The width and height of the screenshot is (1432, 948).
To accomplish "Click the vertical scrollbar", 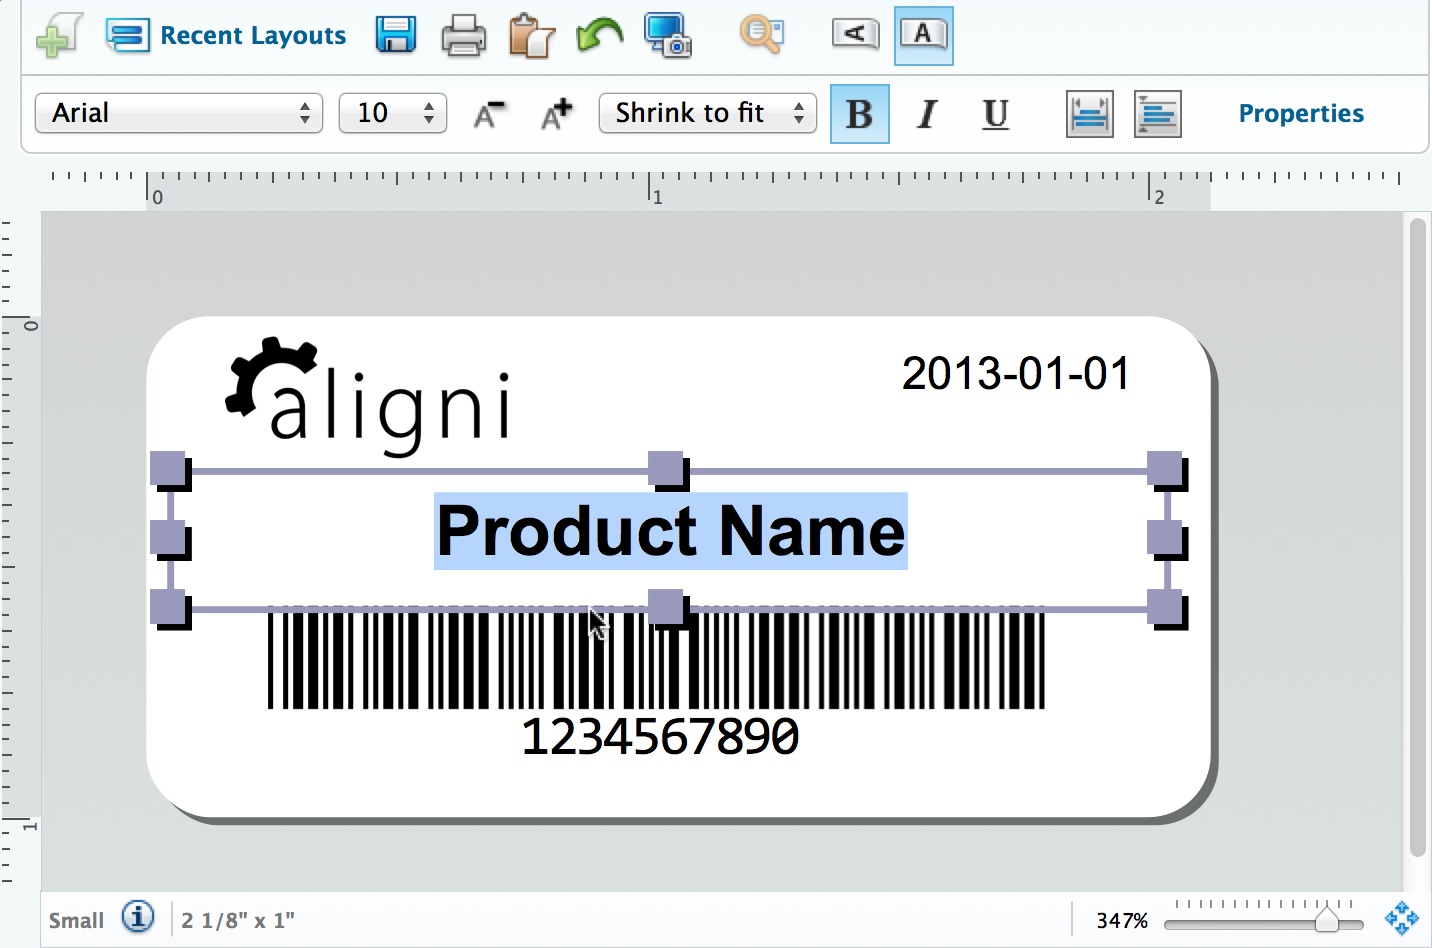I will coord(1417,538).
